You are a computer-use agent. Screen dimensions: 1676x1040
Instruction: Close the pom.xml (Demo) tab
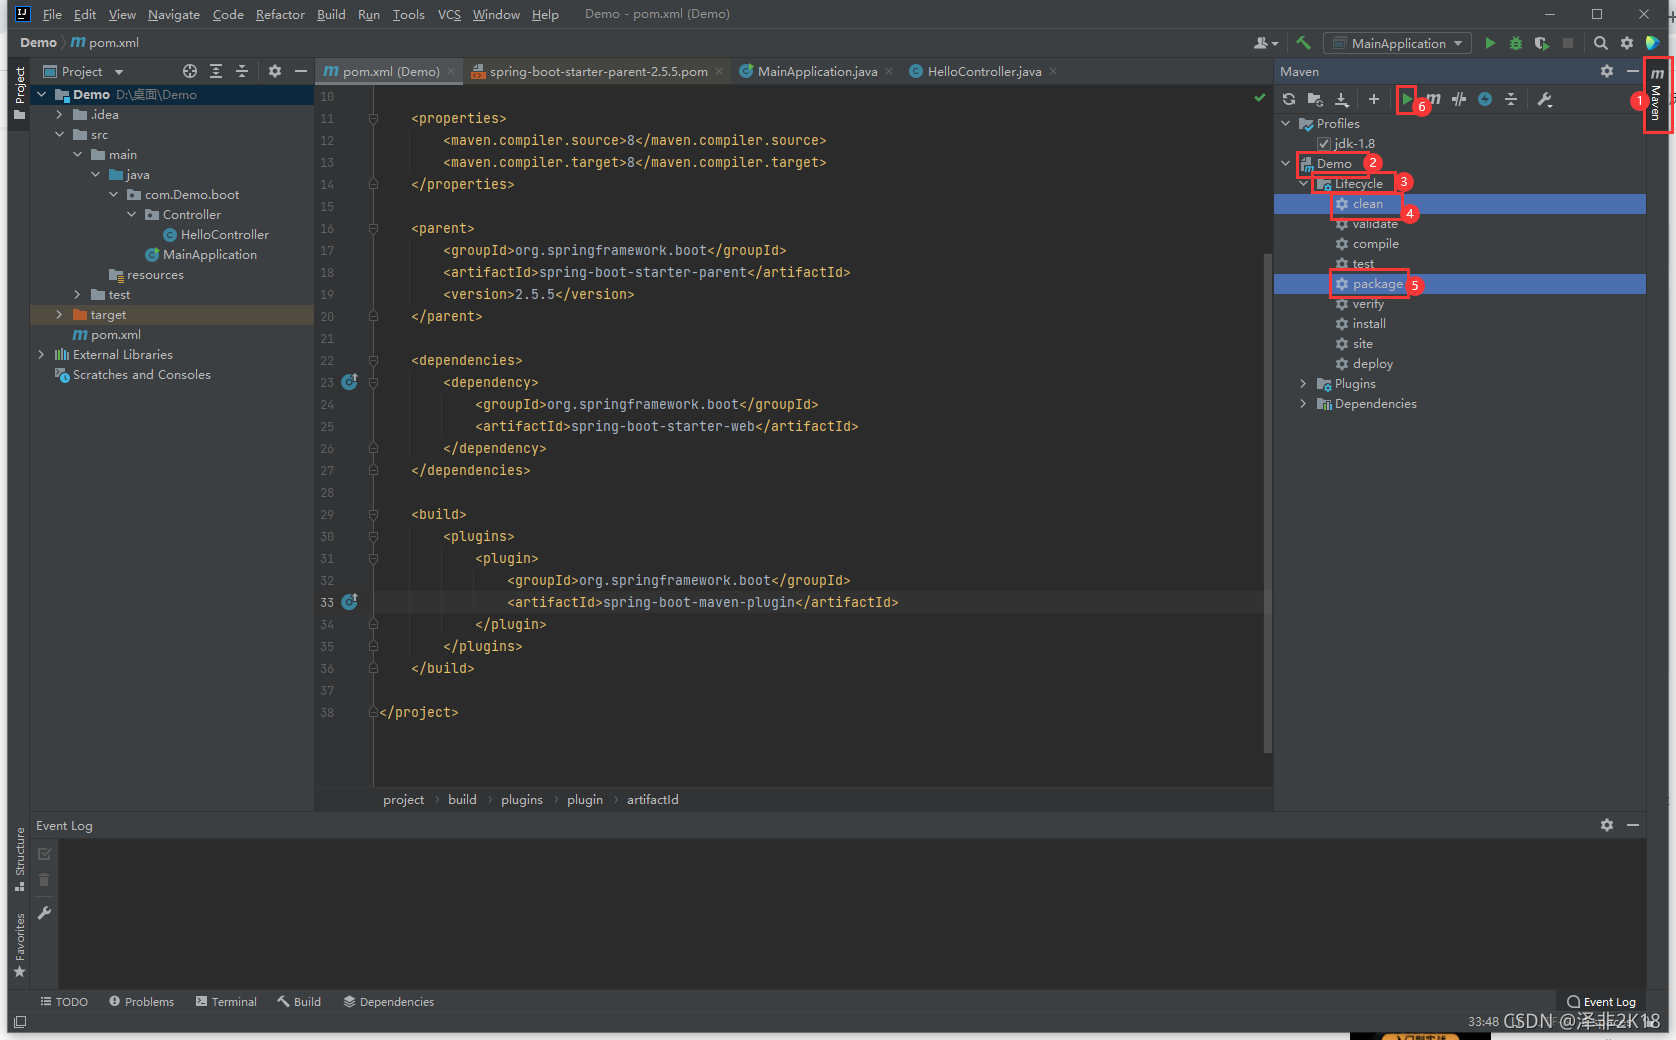tap(451, 71)
